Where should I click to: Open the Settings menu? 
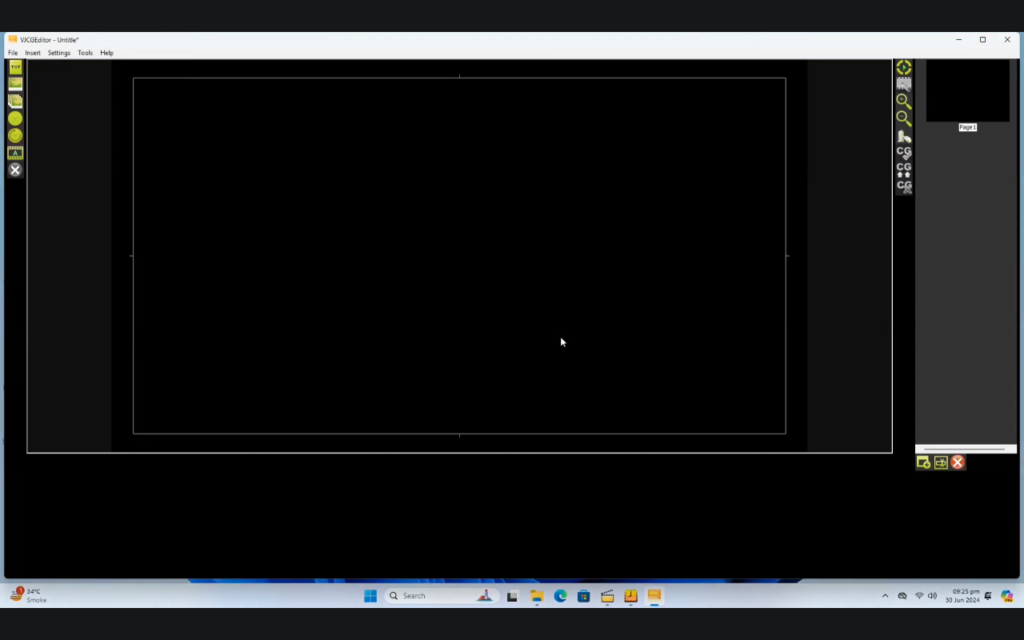[59, 53]
